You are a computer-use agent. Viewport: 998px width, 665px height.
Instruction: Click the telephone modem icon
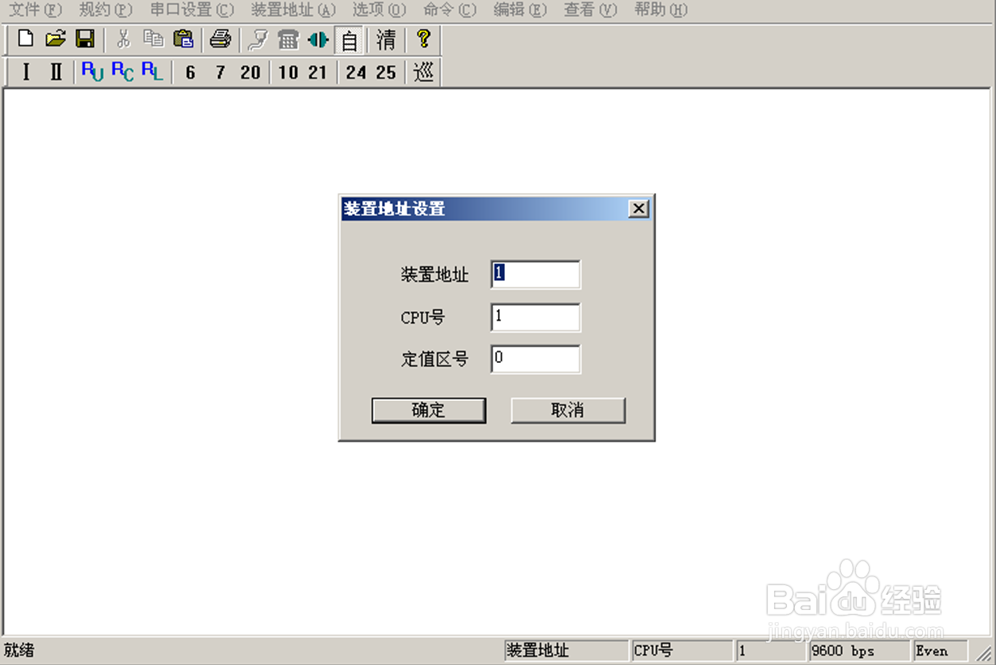pos(288,39)
